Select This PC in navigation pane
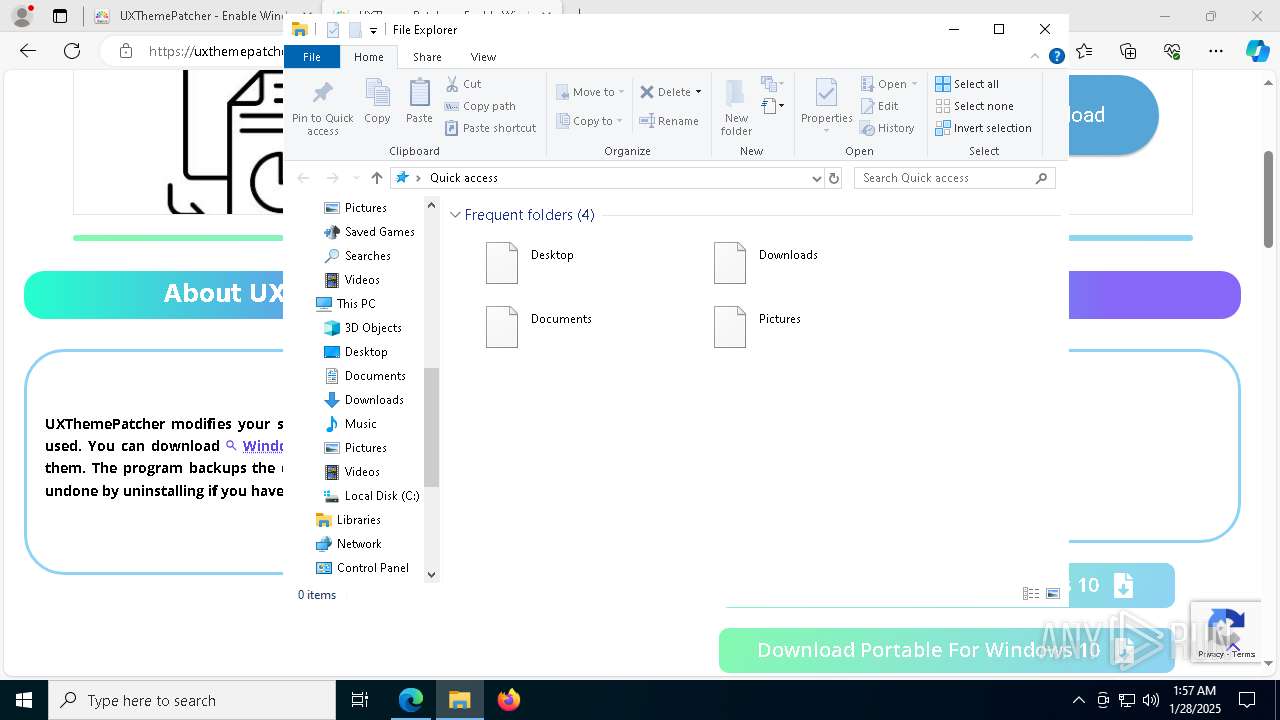Viewport: 1280px width, 720px height. 346,304
